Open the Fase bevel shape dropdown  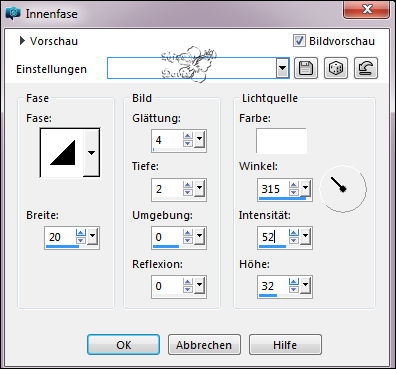pyautogui.click(x=91, y=153)
